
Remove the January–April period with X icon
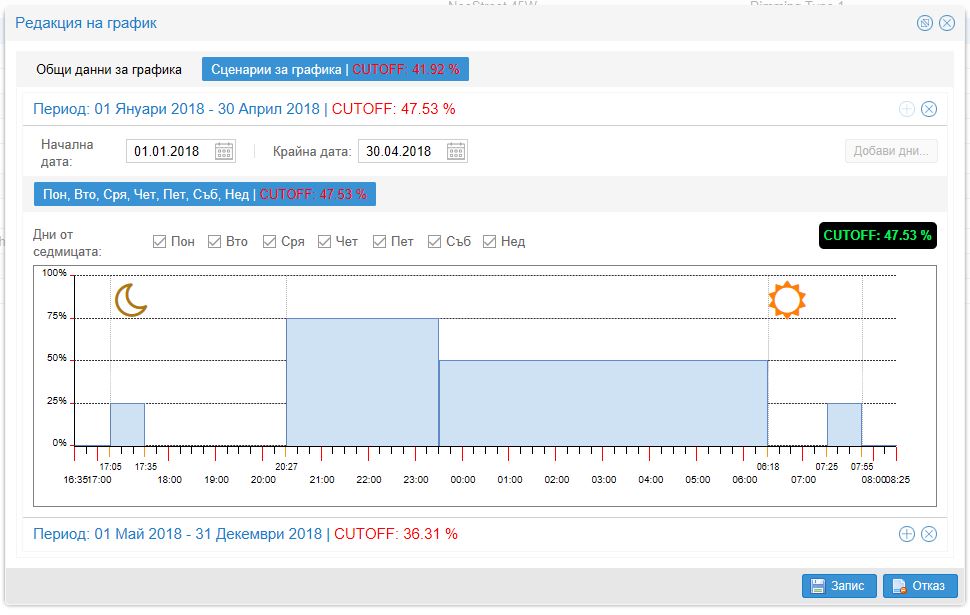click(929, 109)
